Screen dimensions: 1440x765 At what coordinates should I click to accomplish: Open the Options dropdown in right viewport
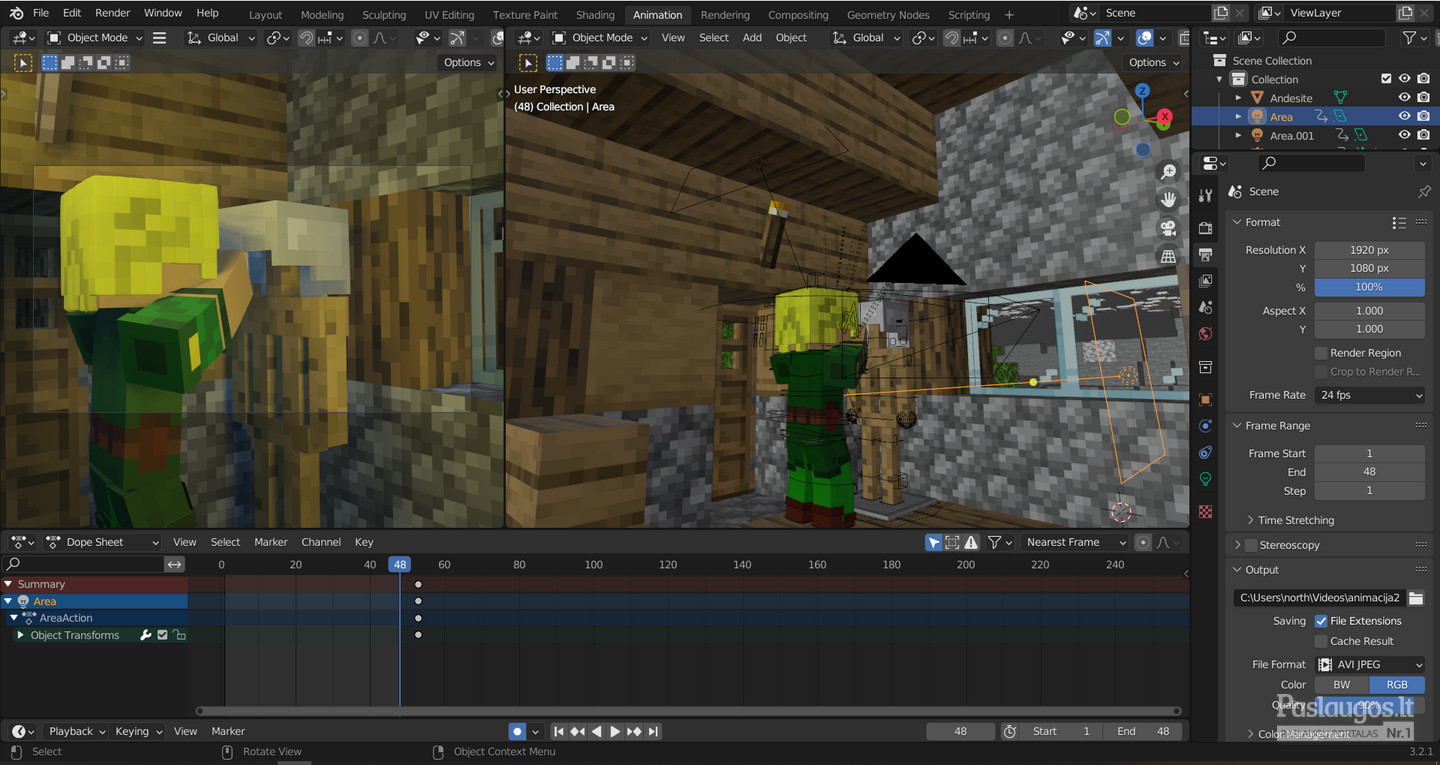click(1152, 62)
